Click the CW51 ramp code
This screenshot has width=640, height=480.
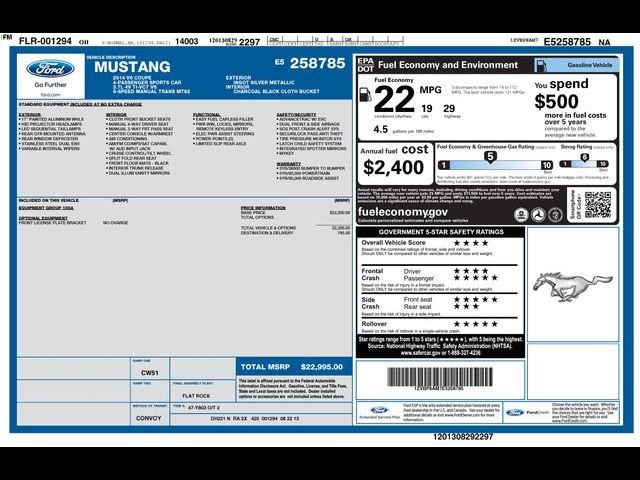[x=149, y=373]
